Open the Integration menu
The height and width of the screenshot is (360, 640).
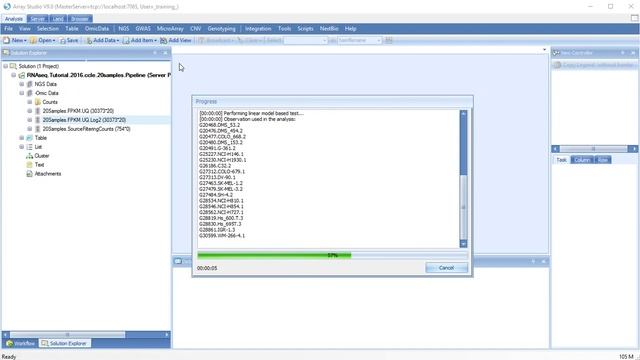point(258,29)
